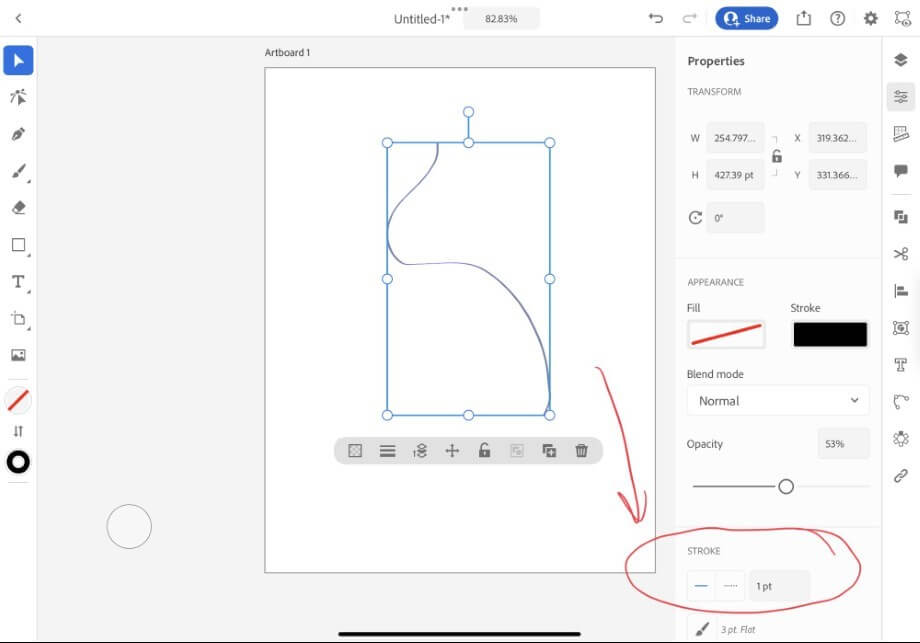Open the Layers panel
This screenshot has height=643, width=920.
[x=901, y=59]
